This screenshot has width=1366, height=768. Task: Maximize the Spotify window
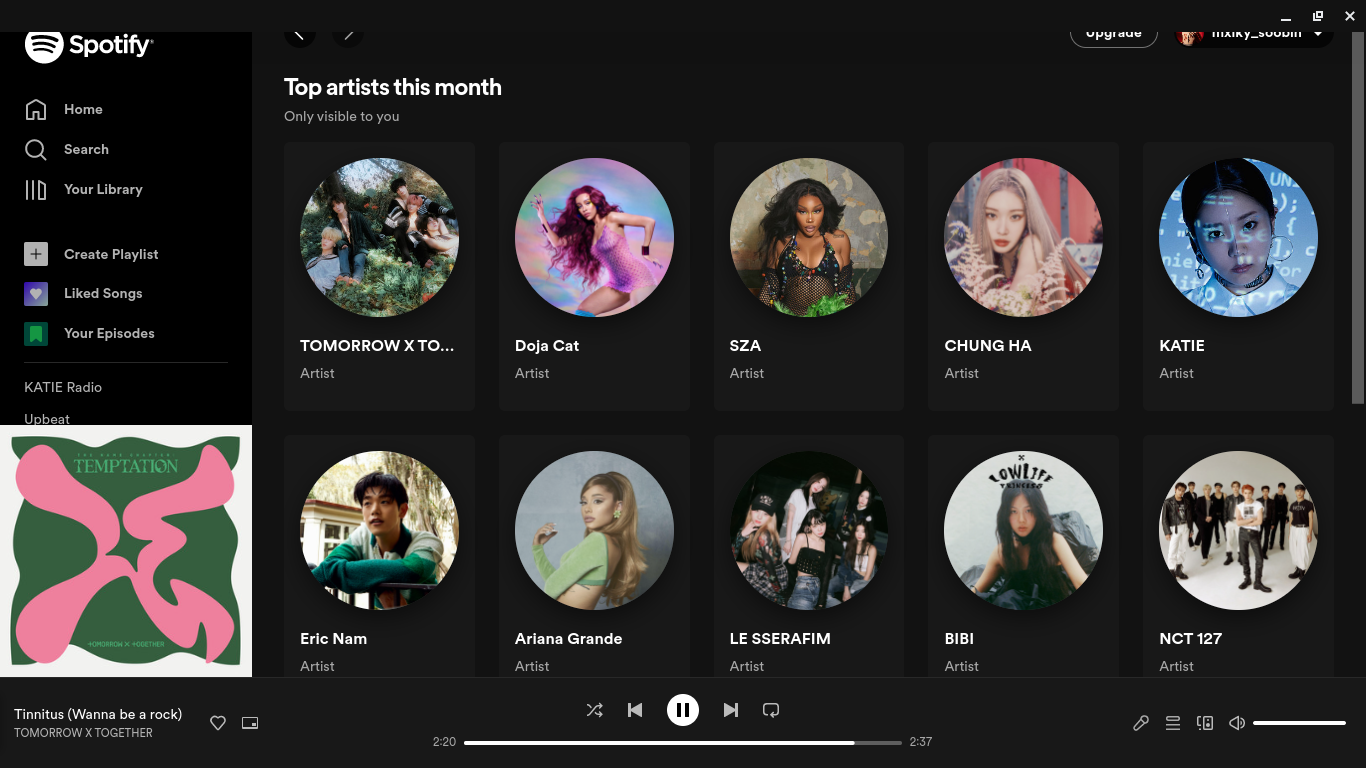pyautogui.click(x=1318, y=16)
